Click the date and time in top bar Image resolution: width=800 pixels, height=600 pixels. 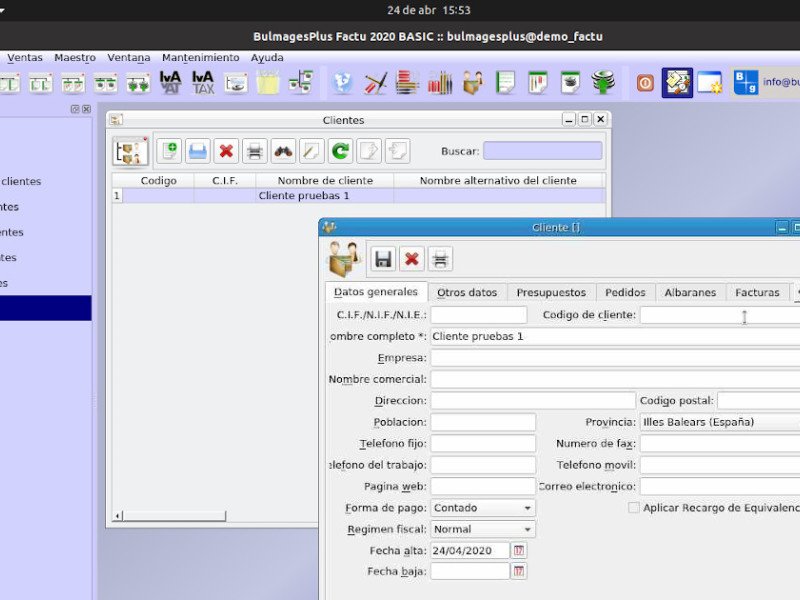click(x=429, y=10)
